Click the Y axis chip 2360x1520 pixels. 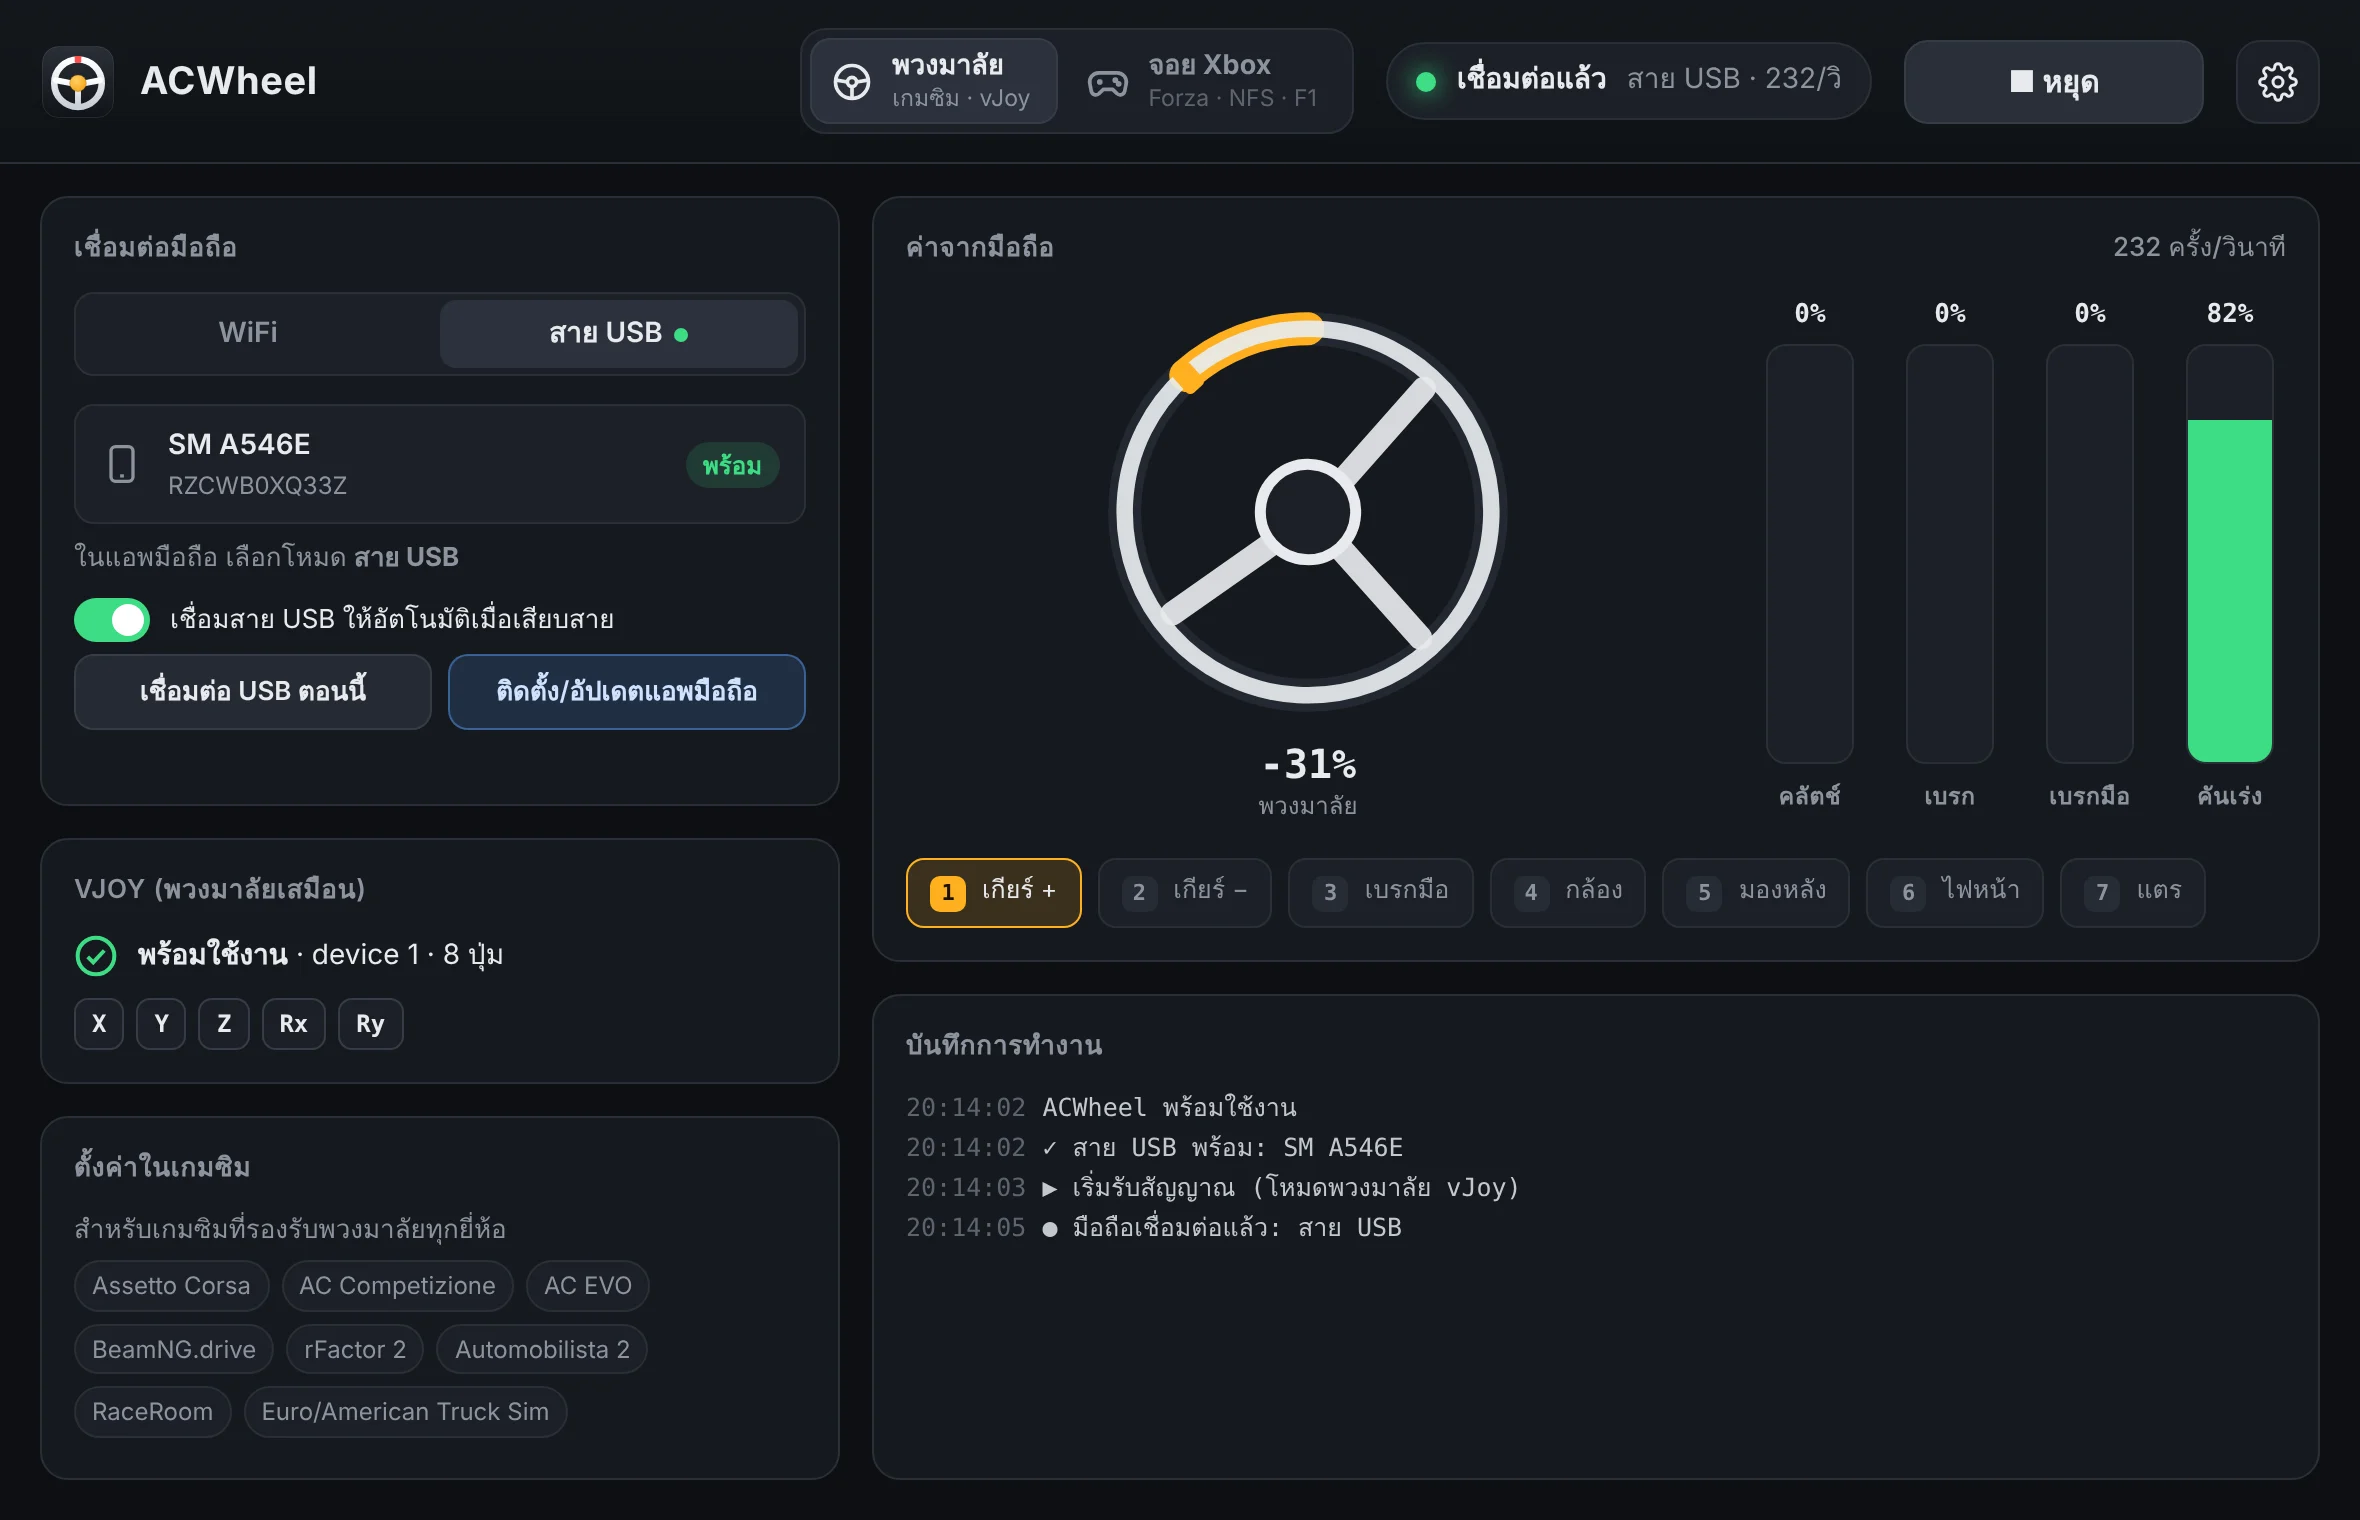pos(161,1024)
